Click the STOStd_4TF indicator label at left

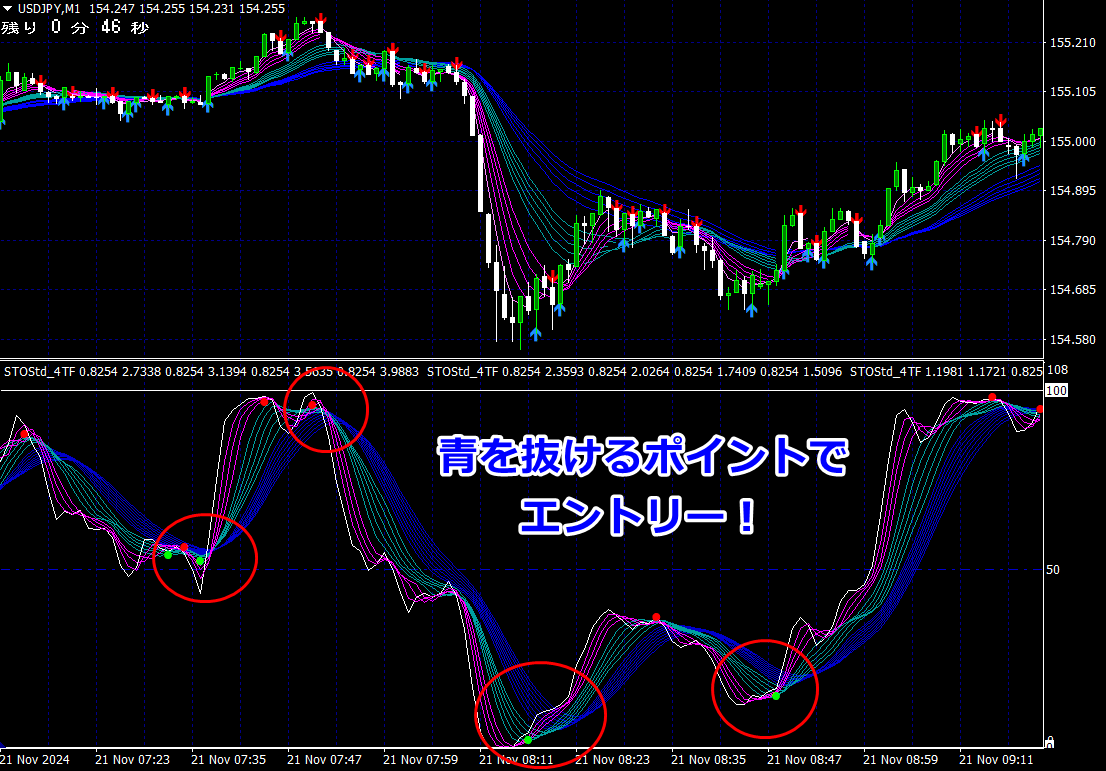pos(40,372)
